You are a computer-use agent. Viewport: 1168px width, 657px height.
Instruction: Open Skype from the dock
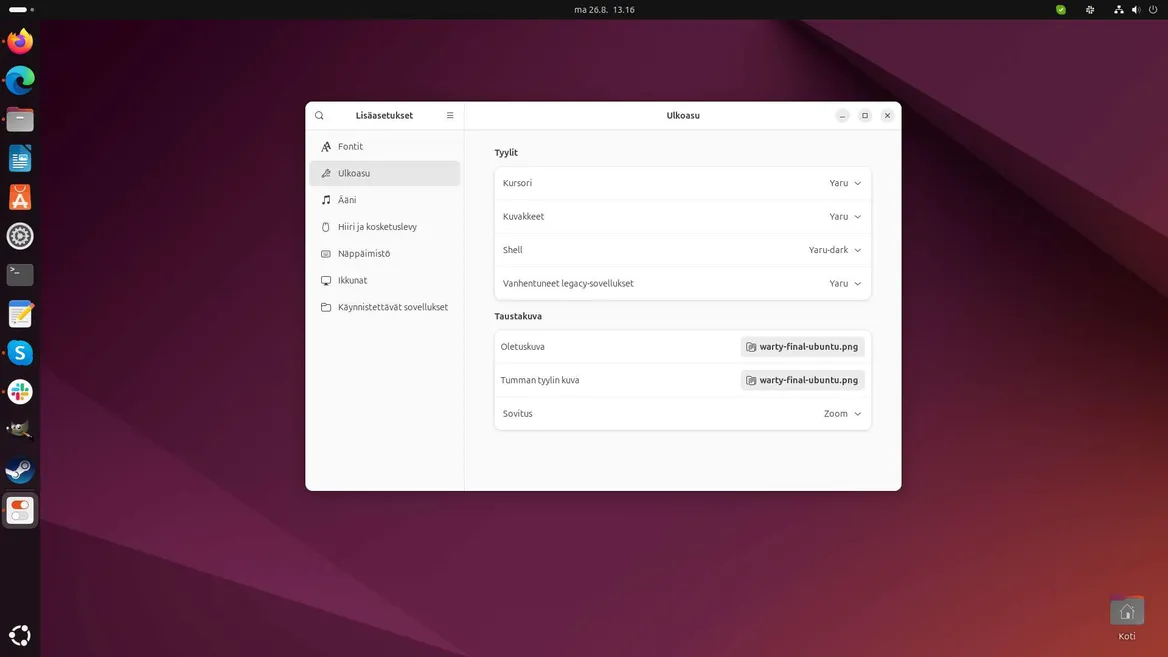click(20, 352)
